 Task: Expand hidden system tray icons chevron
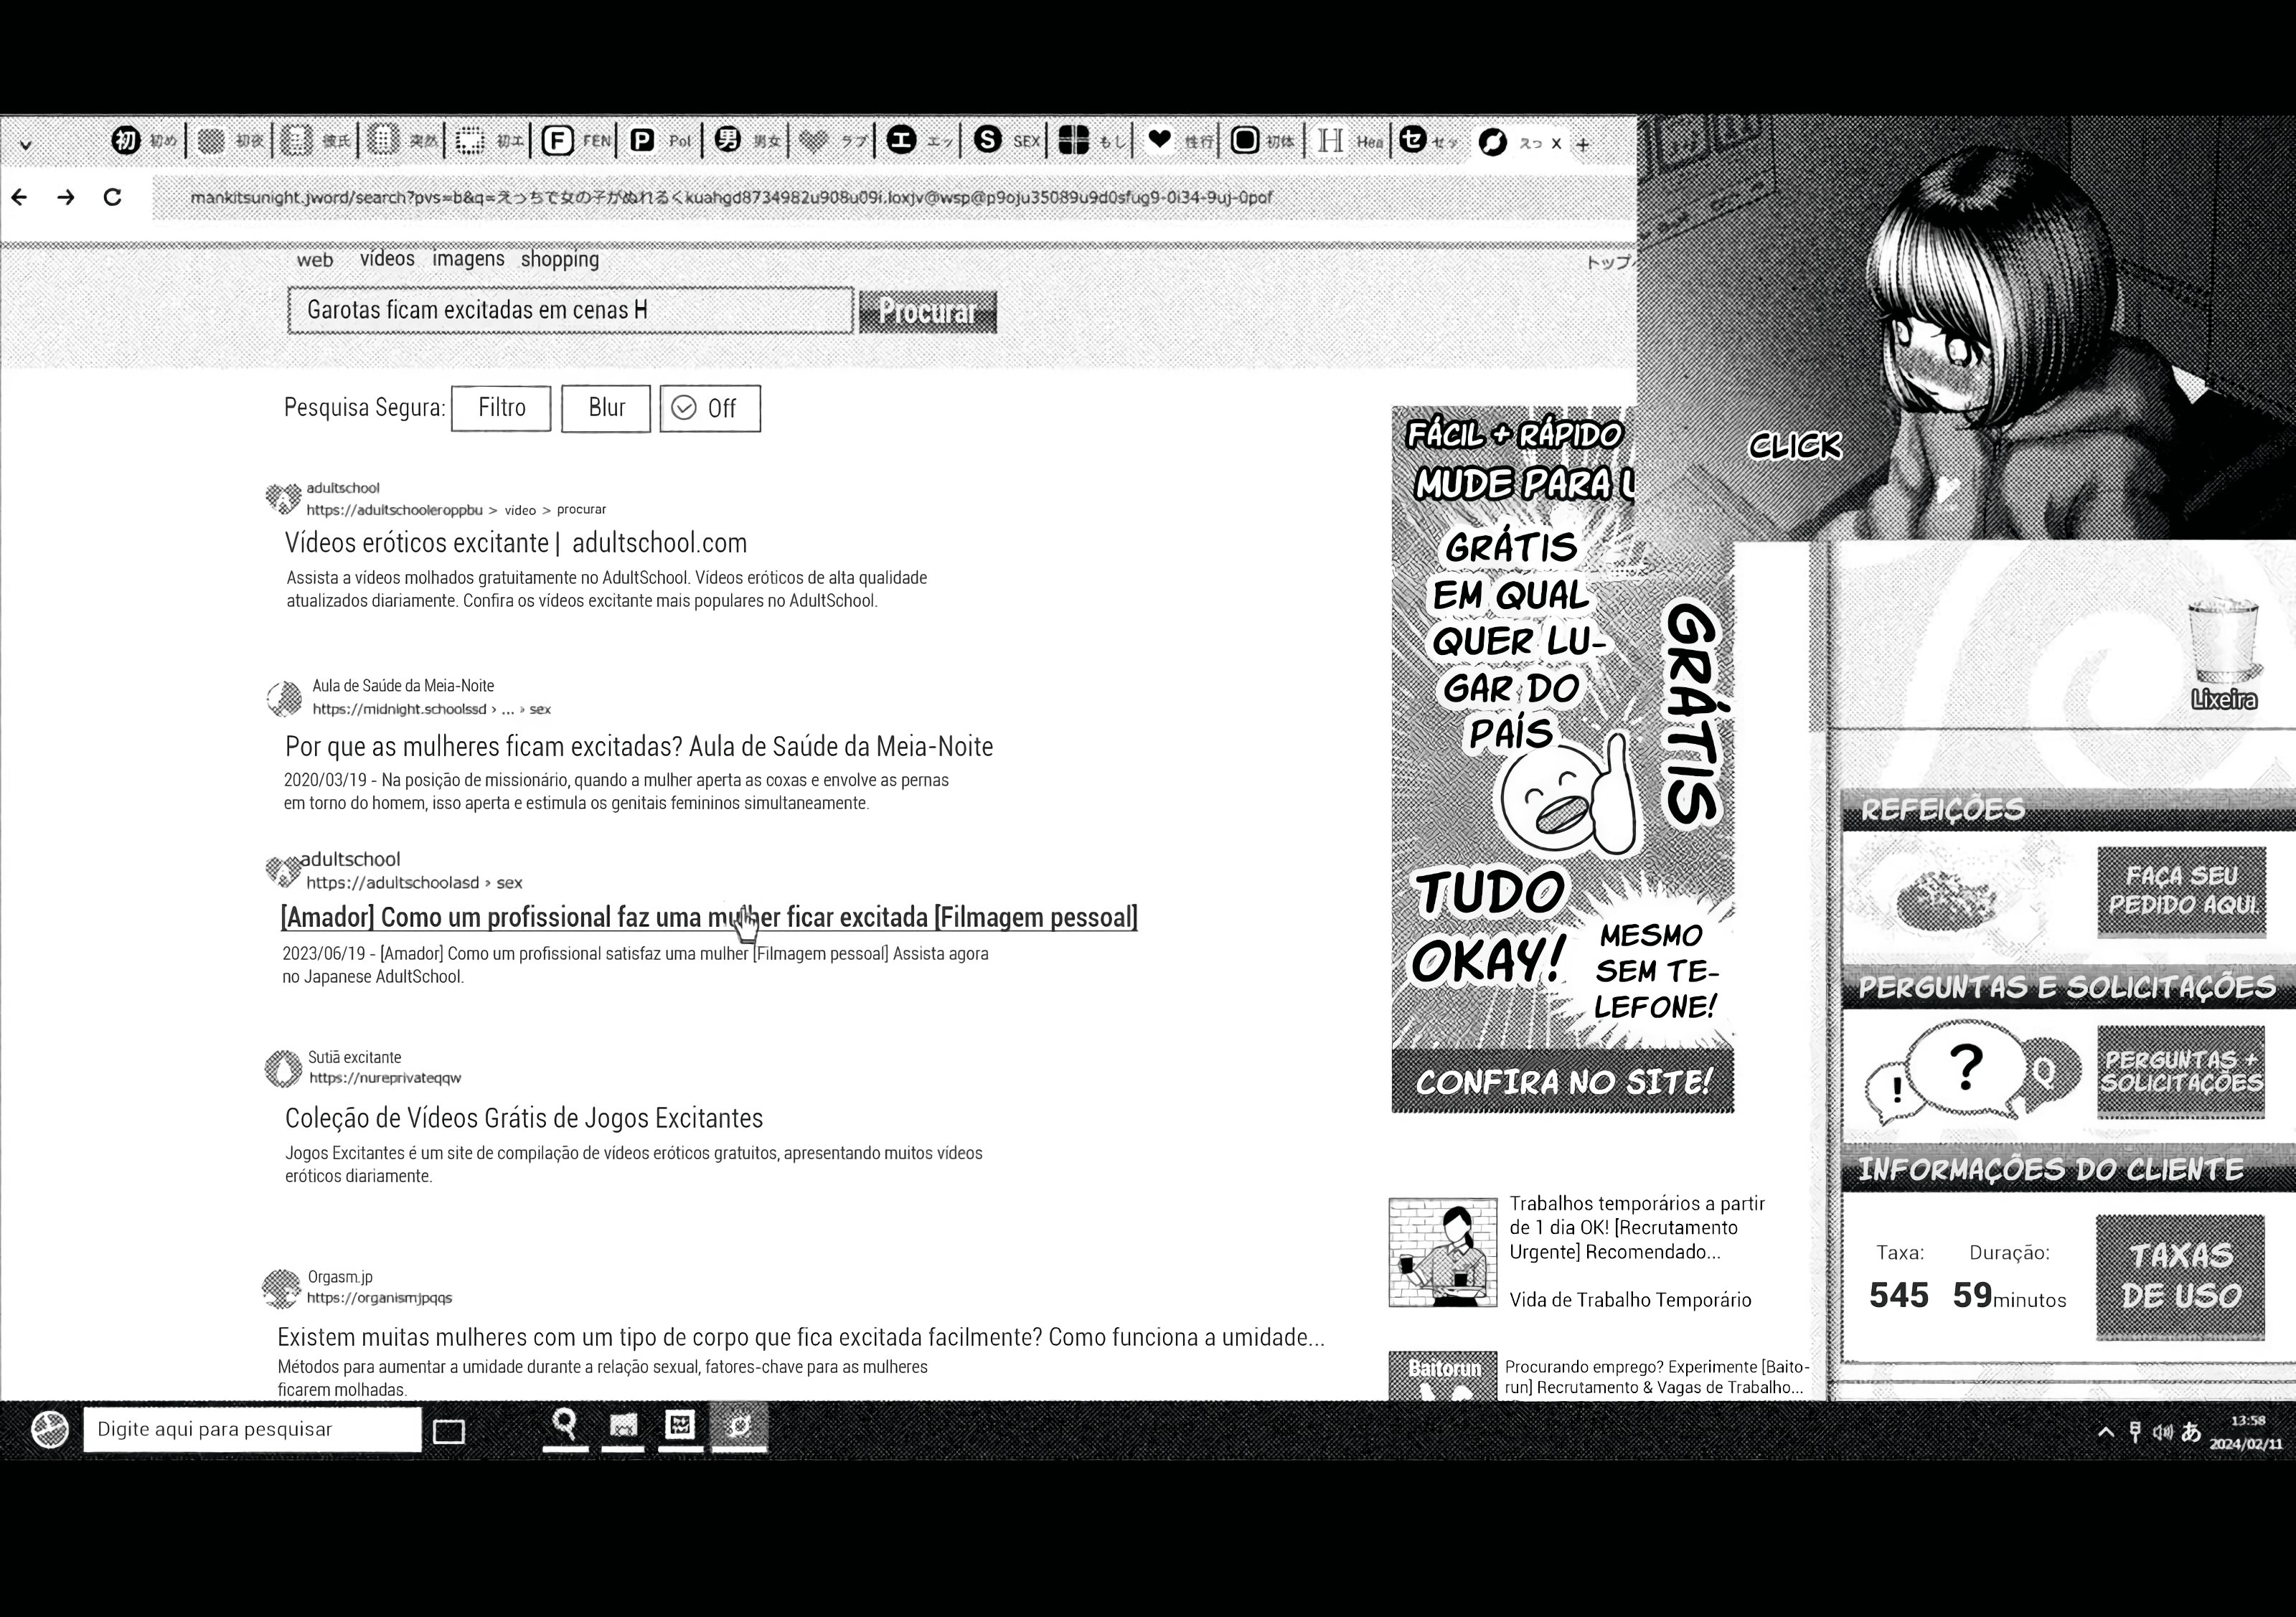(2106, 1432)
